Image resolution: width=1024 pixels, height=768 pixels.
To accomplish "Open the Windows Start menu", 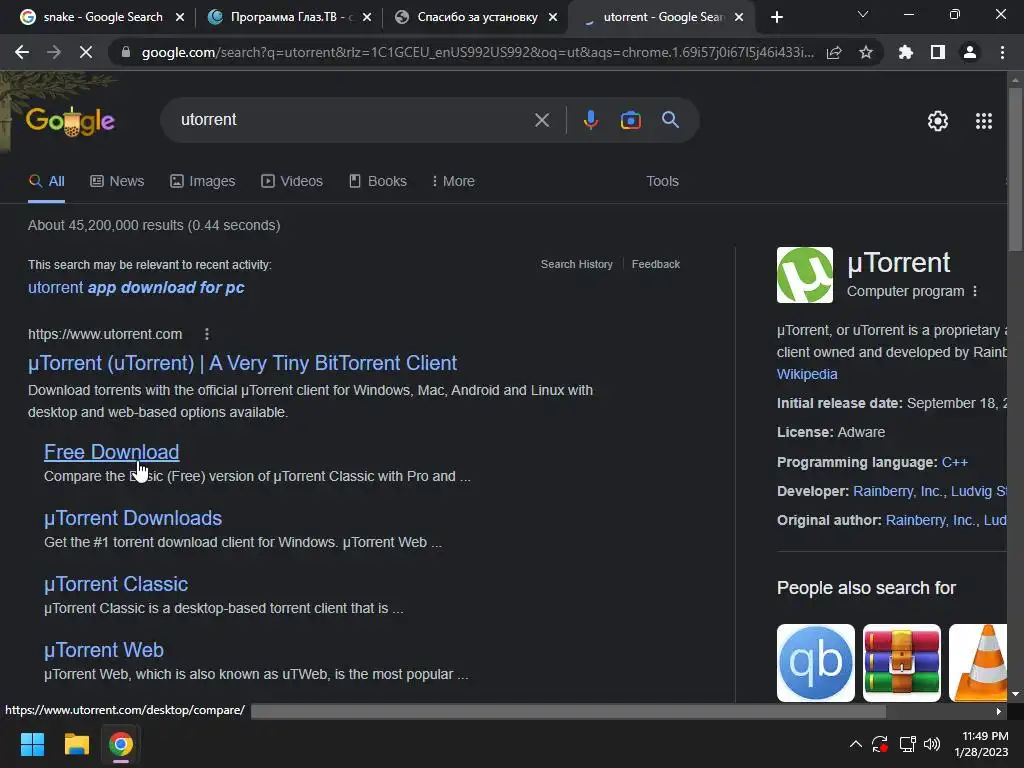I will (32, 744).
